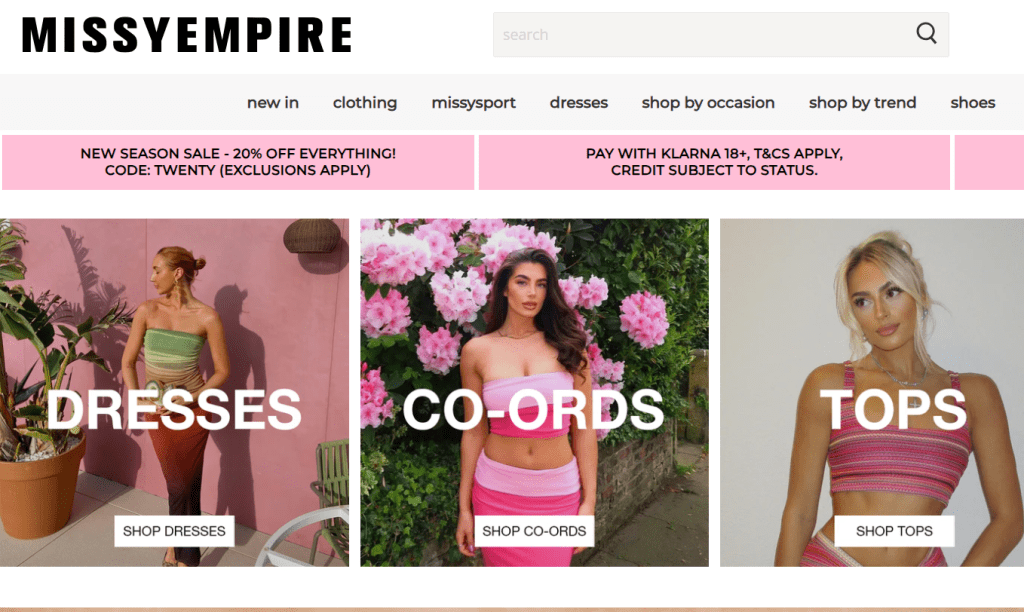
Task: Select the Dresses category image
Action: pyautogui.click(x=174, y=392)
